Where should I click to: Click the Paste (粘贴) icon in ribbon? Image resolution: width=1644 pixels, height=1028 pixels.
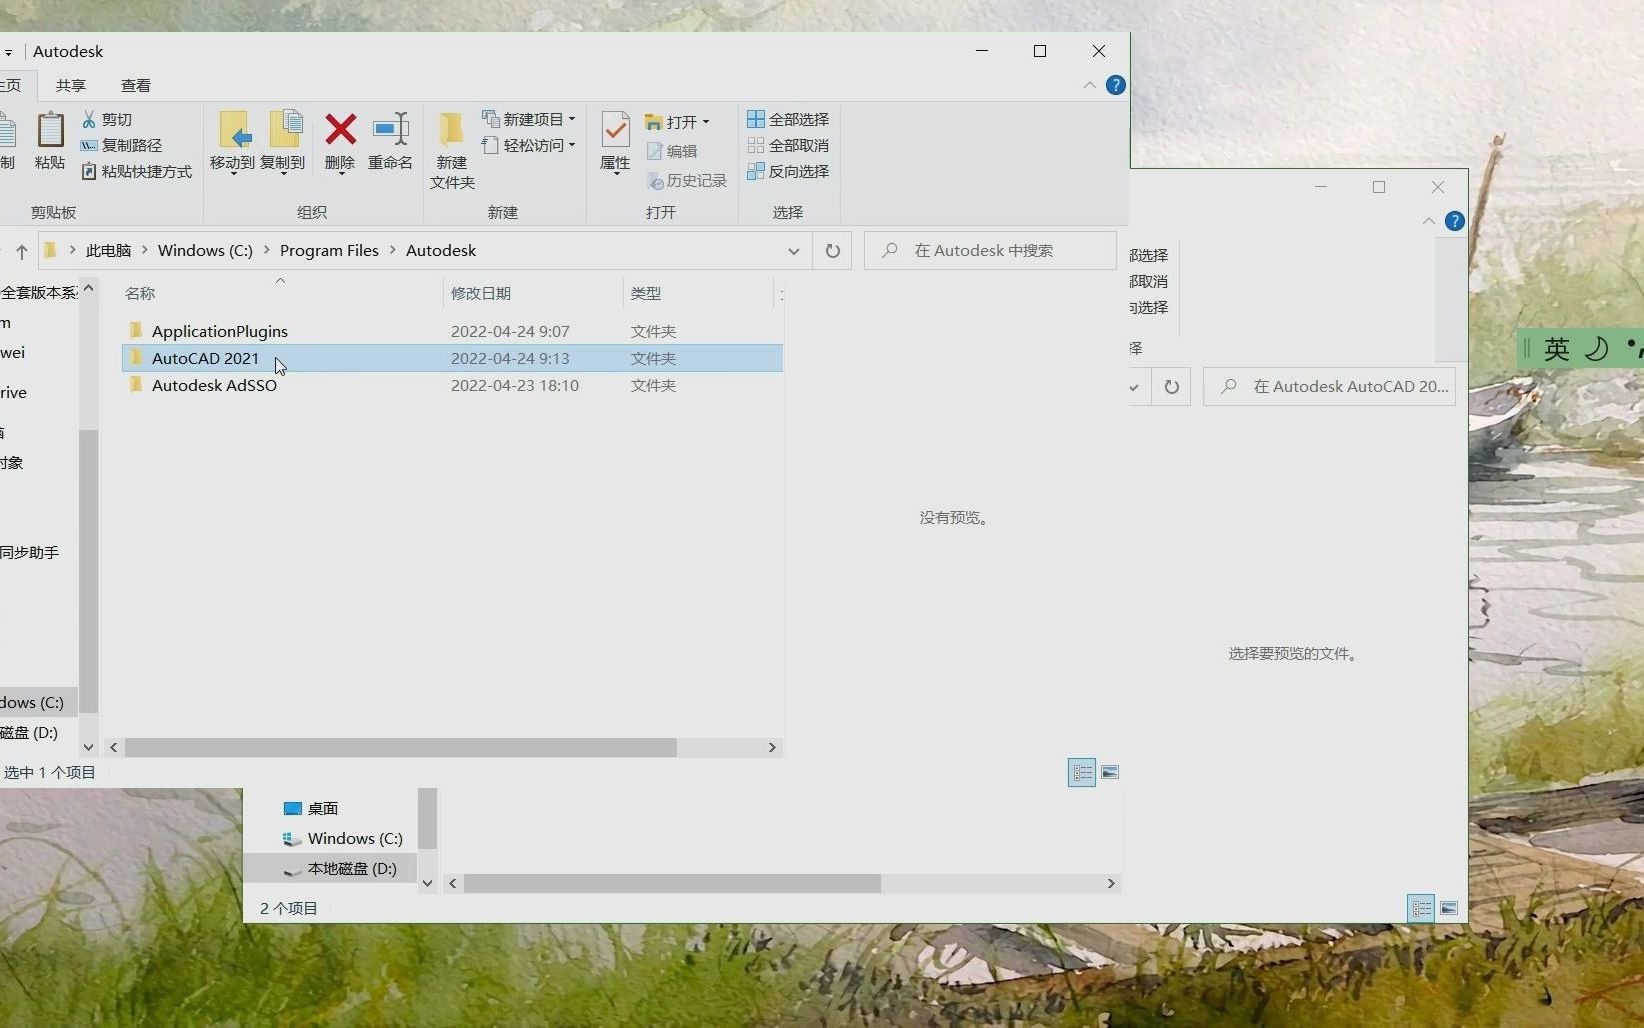click(50, 131)
